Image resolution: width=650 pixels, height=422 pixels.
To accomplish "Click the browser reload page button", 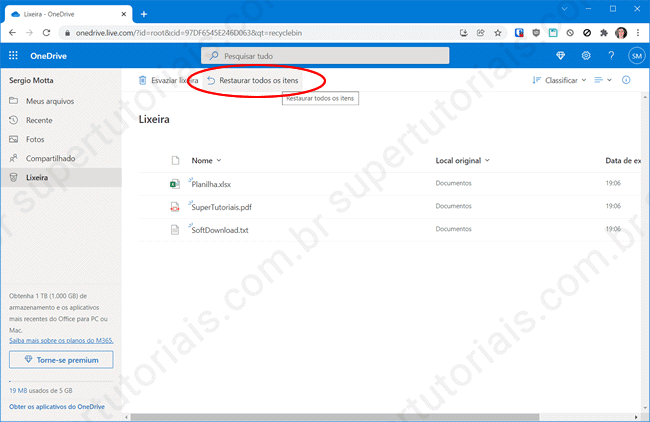I will coord(56,32).
